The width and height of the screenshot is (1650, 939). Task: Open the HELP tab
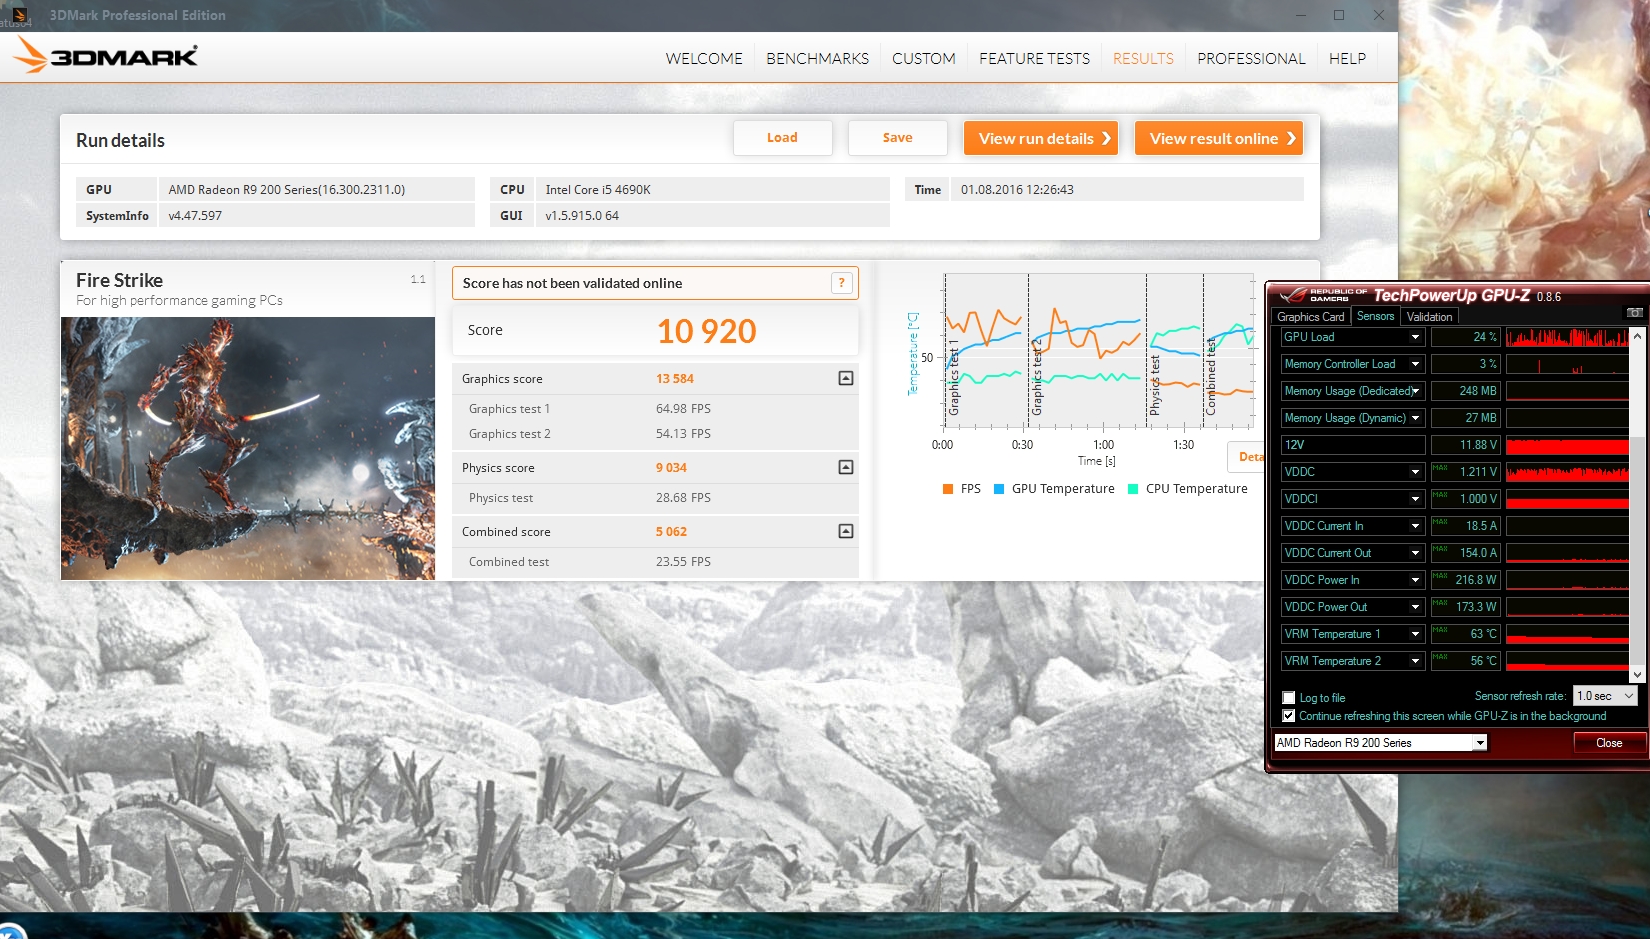coord(1347,58)
